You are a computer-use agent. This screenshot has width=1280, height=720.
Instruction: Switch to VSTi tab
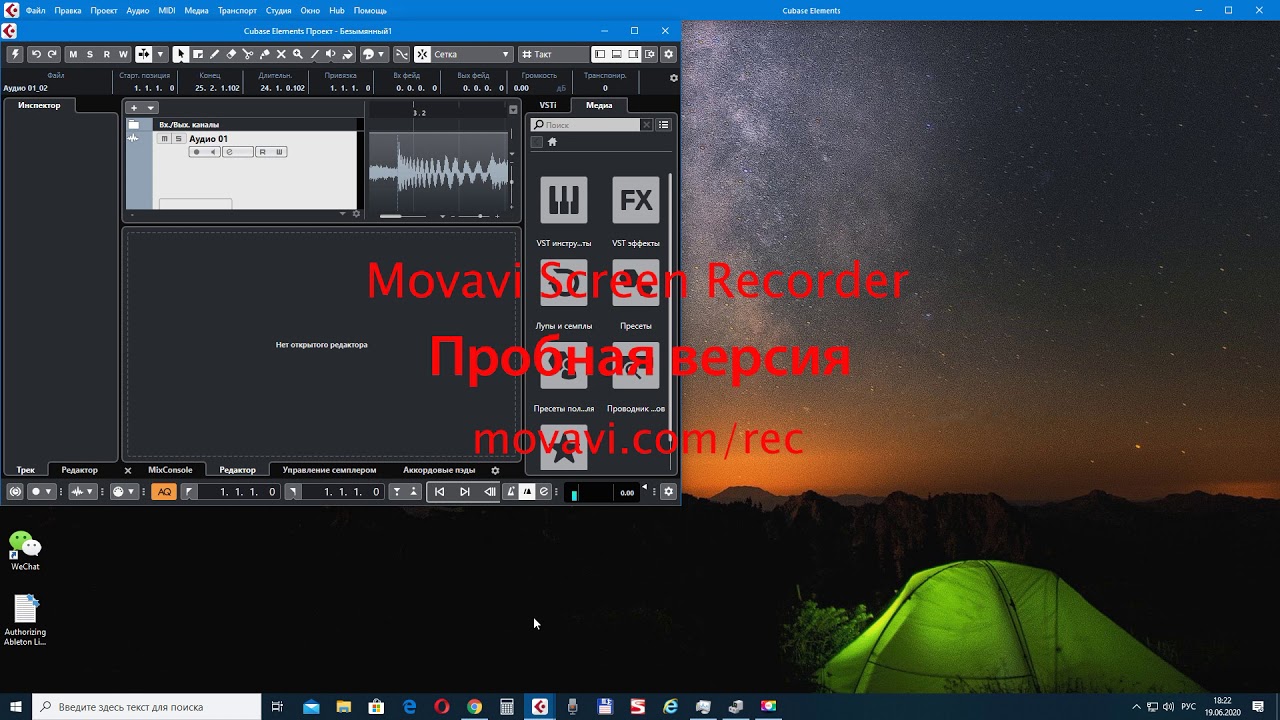[548, 105]
